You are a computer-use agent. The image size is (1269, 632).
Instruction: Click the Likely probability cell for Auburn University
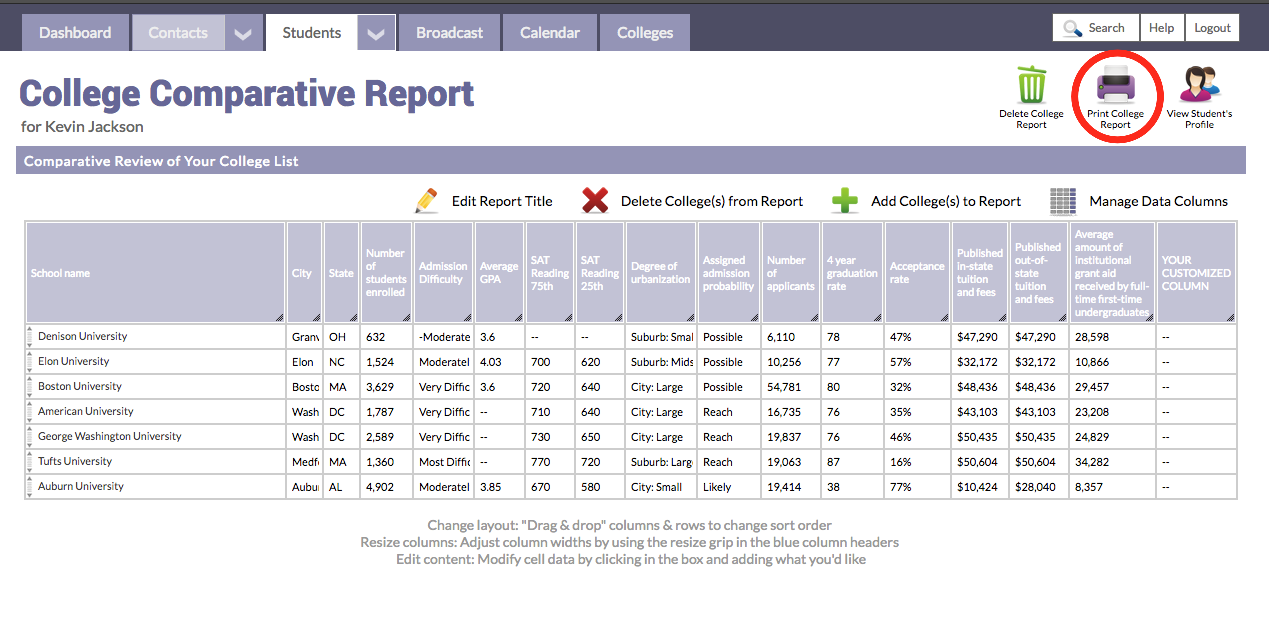(x=729, y=487)
